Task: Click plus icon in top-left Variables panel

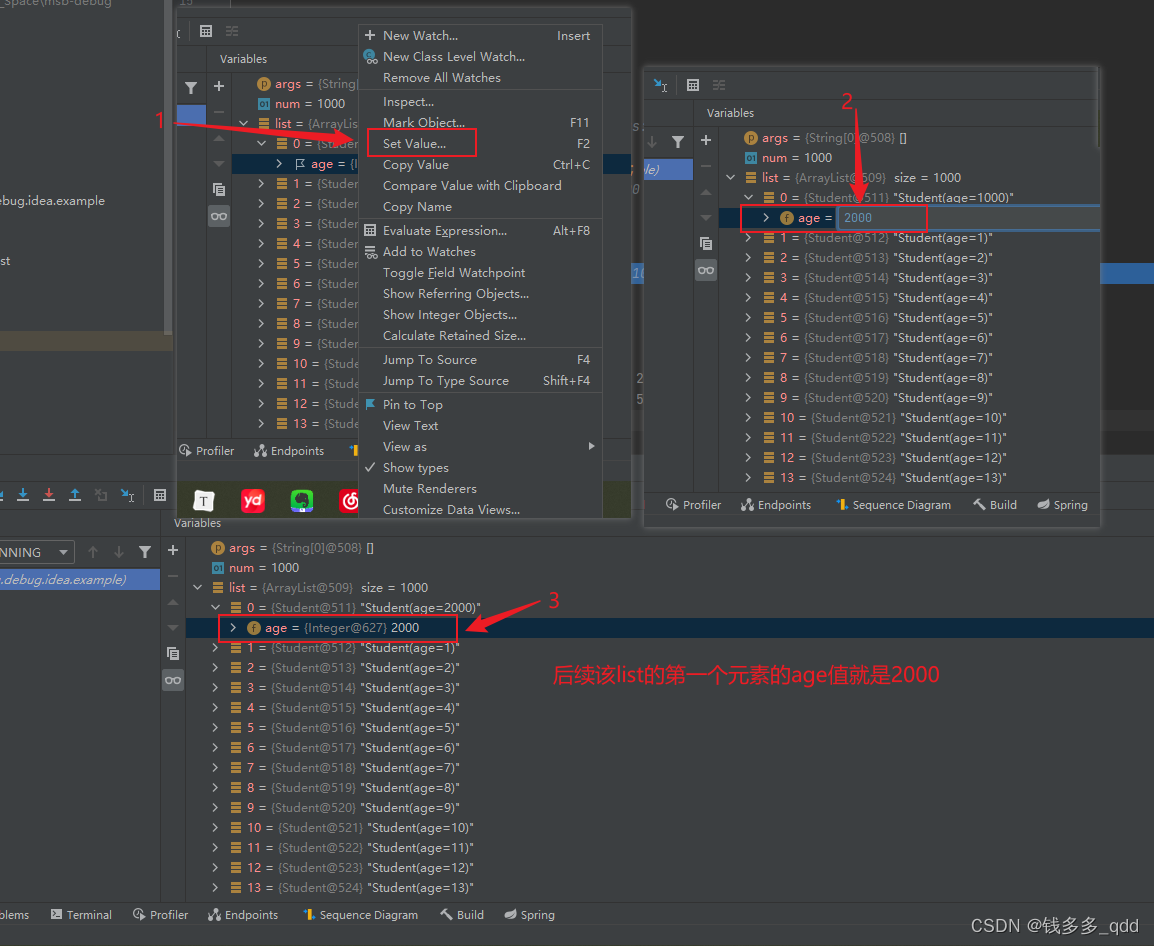Action: [219, 86]
